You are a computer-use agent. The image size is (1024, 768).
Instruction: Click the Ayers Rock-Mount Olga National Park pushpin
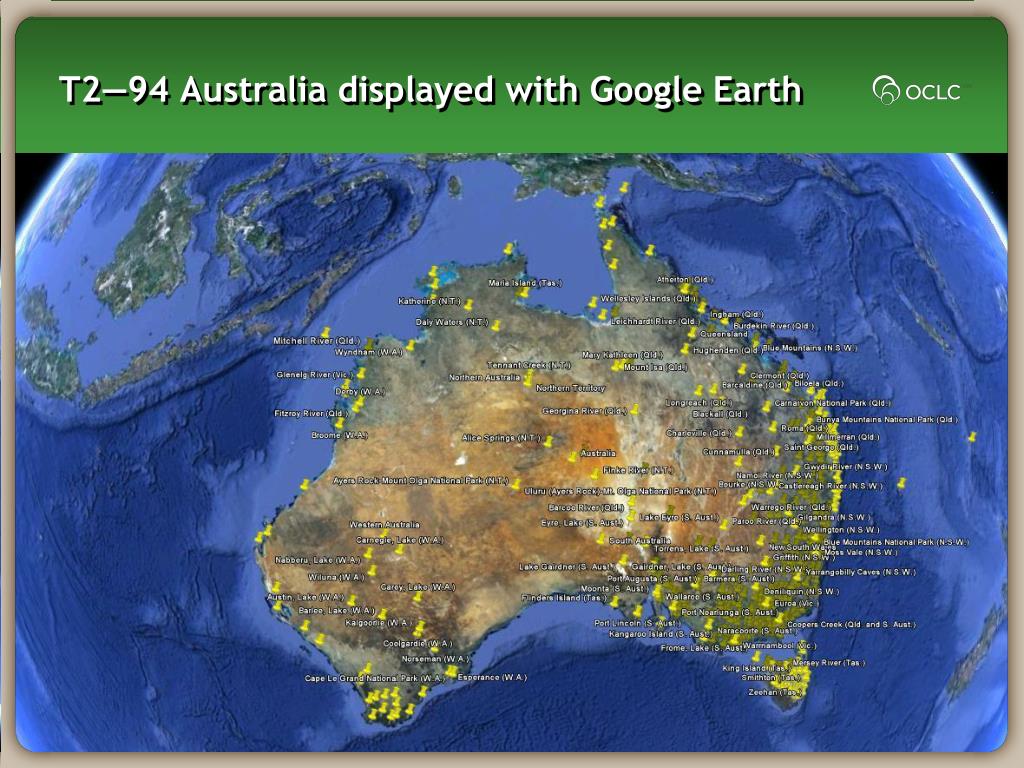point(515,484)
